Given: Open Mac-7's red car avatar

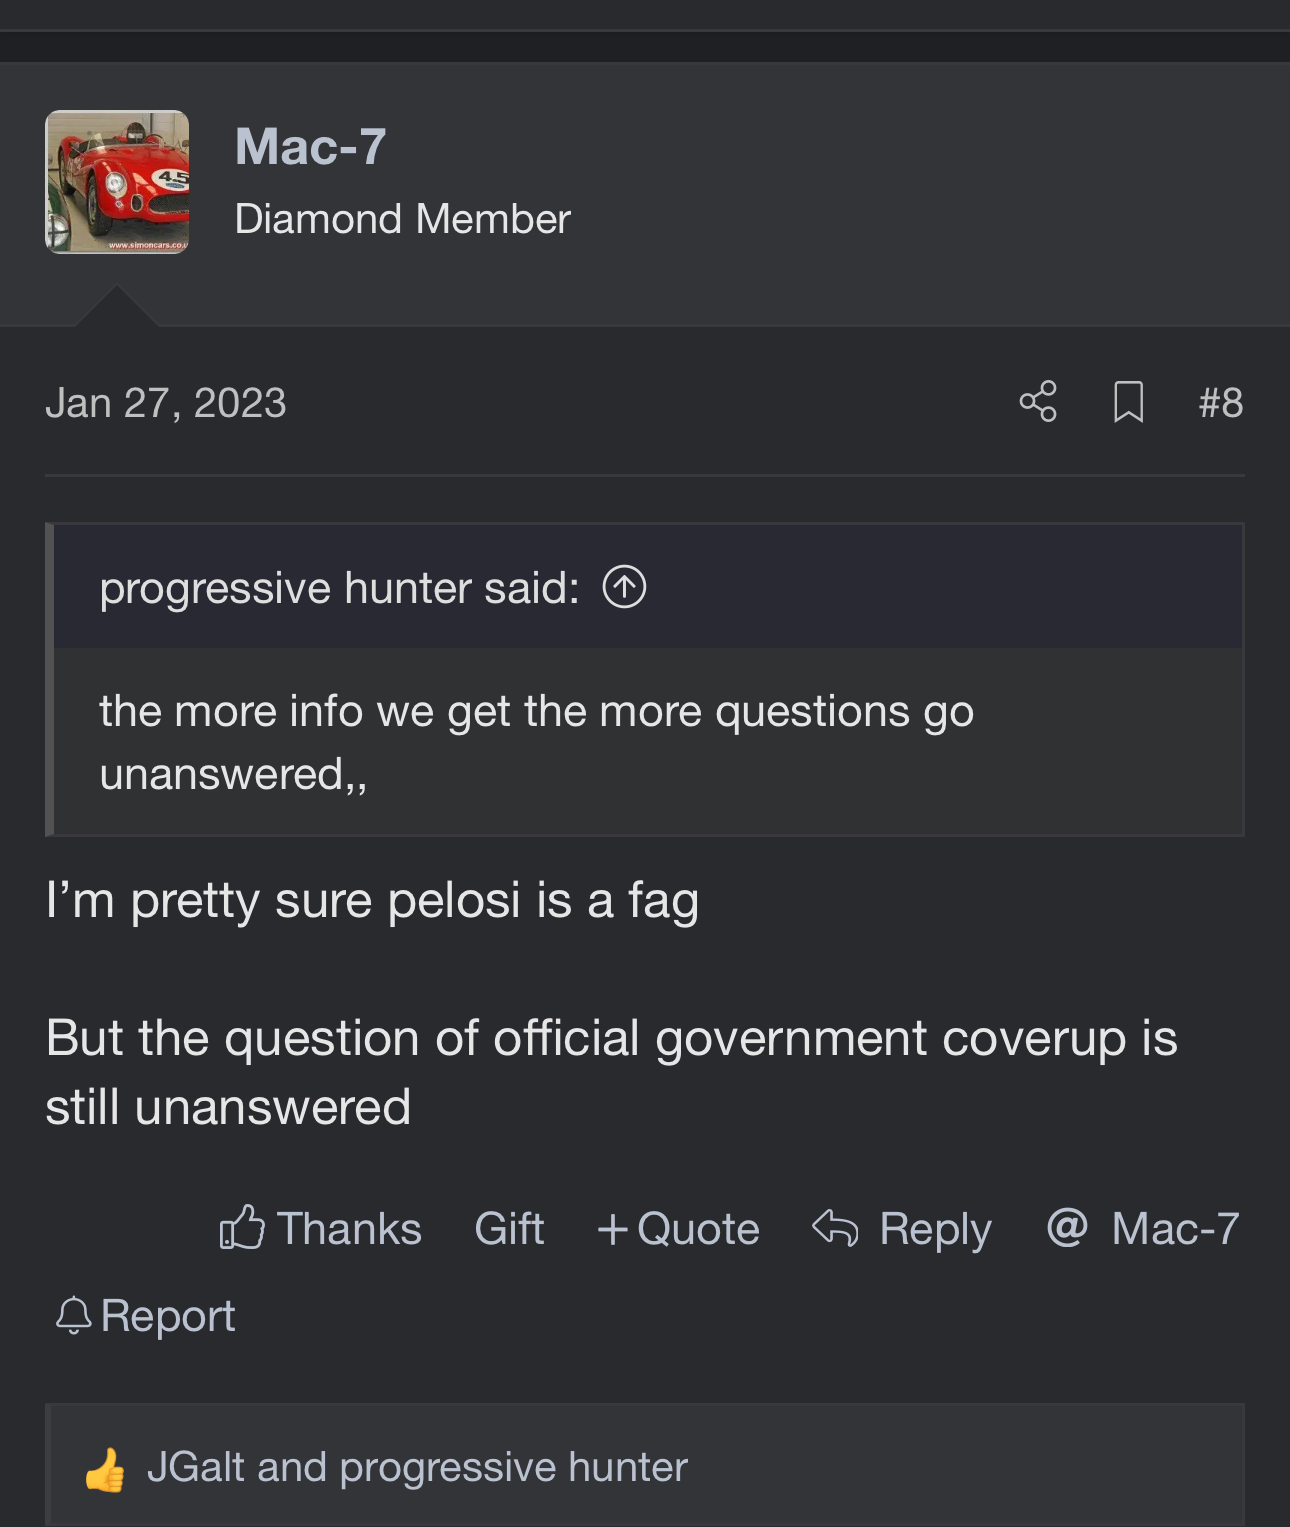Looking at the screenshot, I should [x=117, y=182].
